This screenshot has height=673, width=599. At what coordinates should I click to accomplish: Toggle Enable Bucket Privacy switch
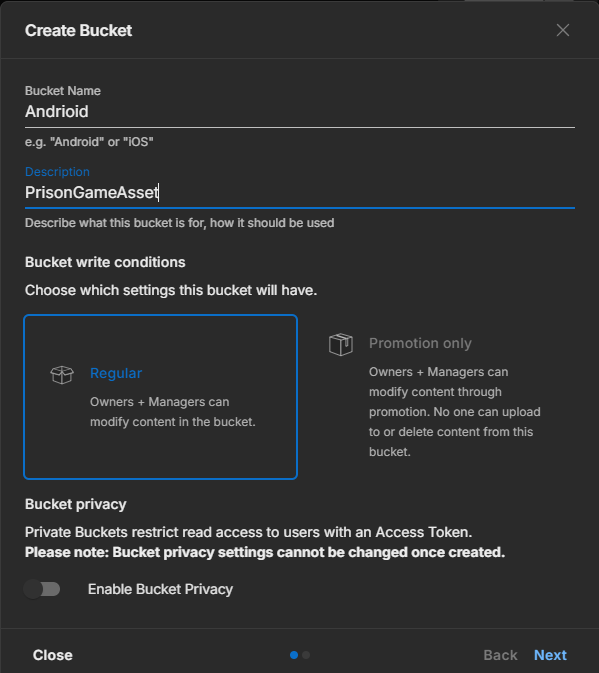click(42, 589)
